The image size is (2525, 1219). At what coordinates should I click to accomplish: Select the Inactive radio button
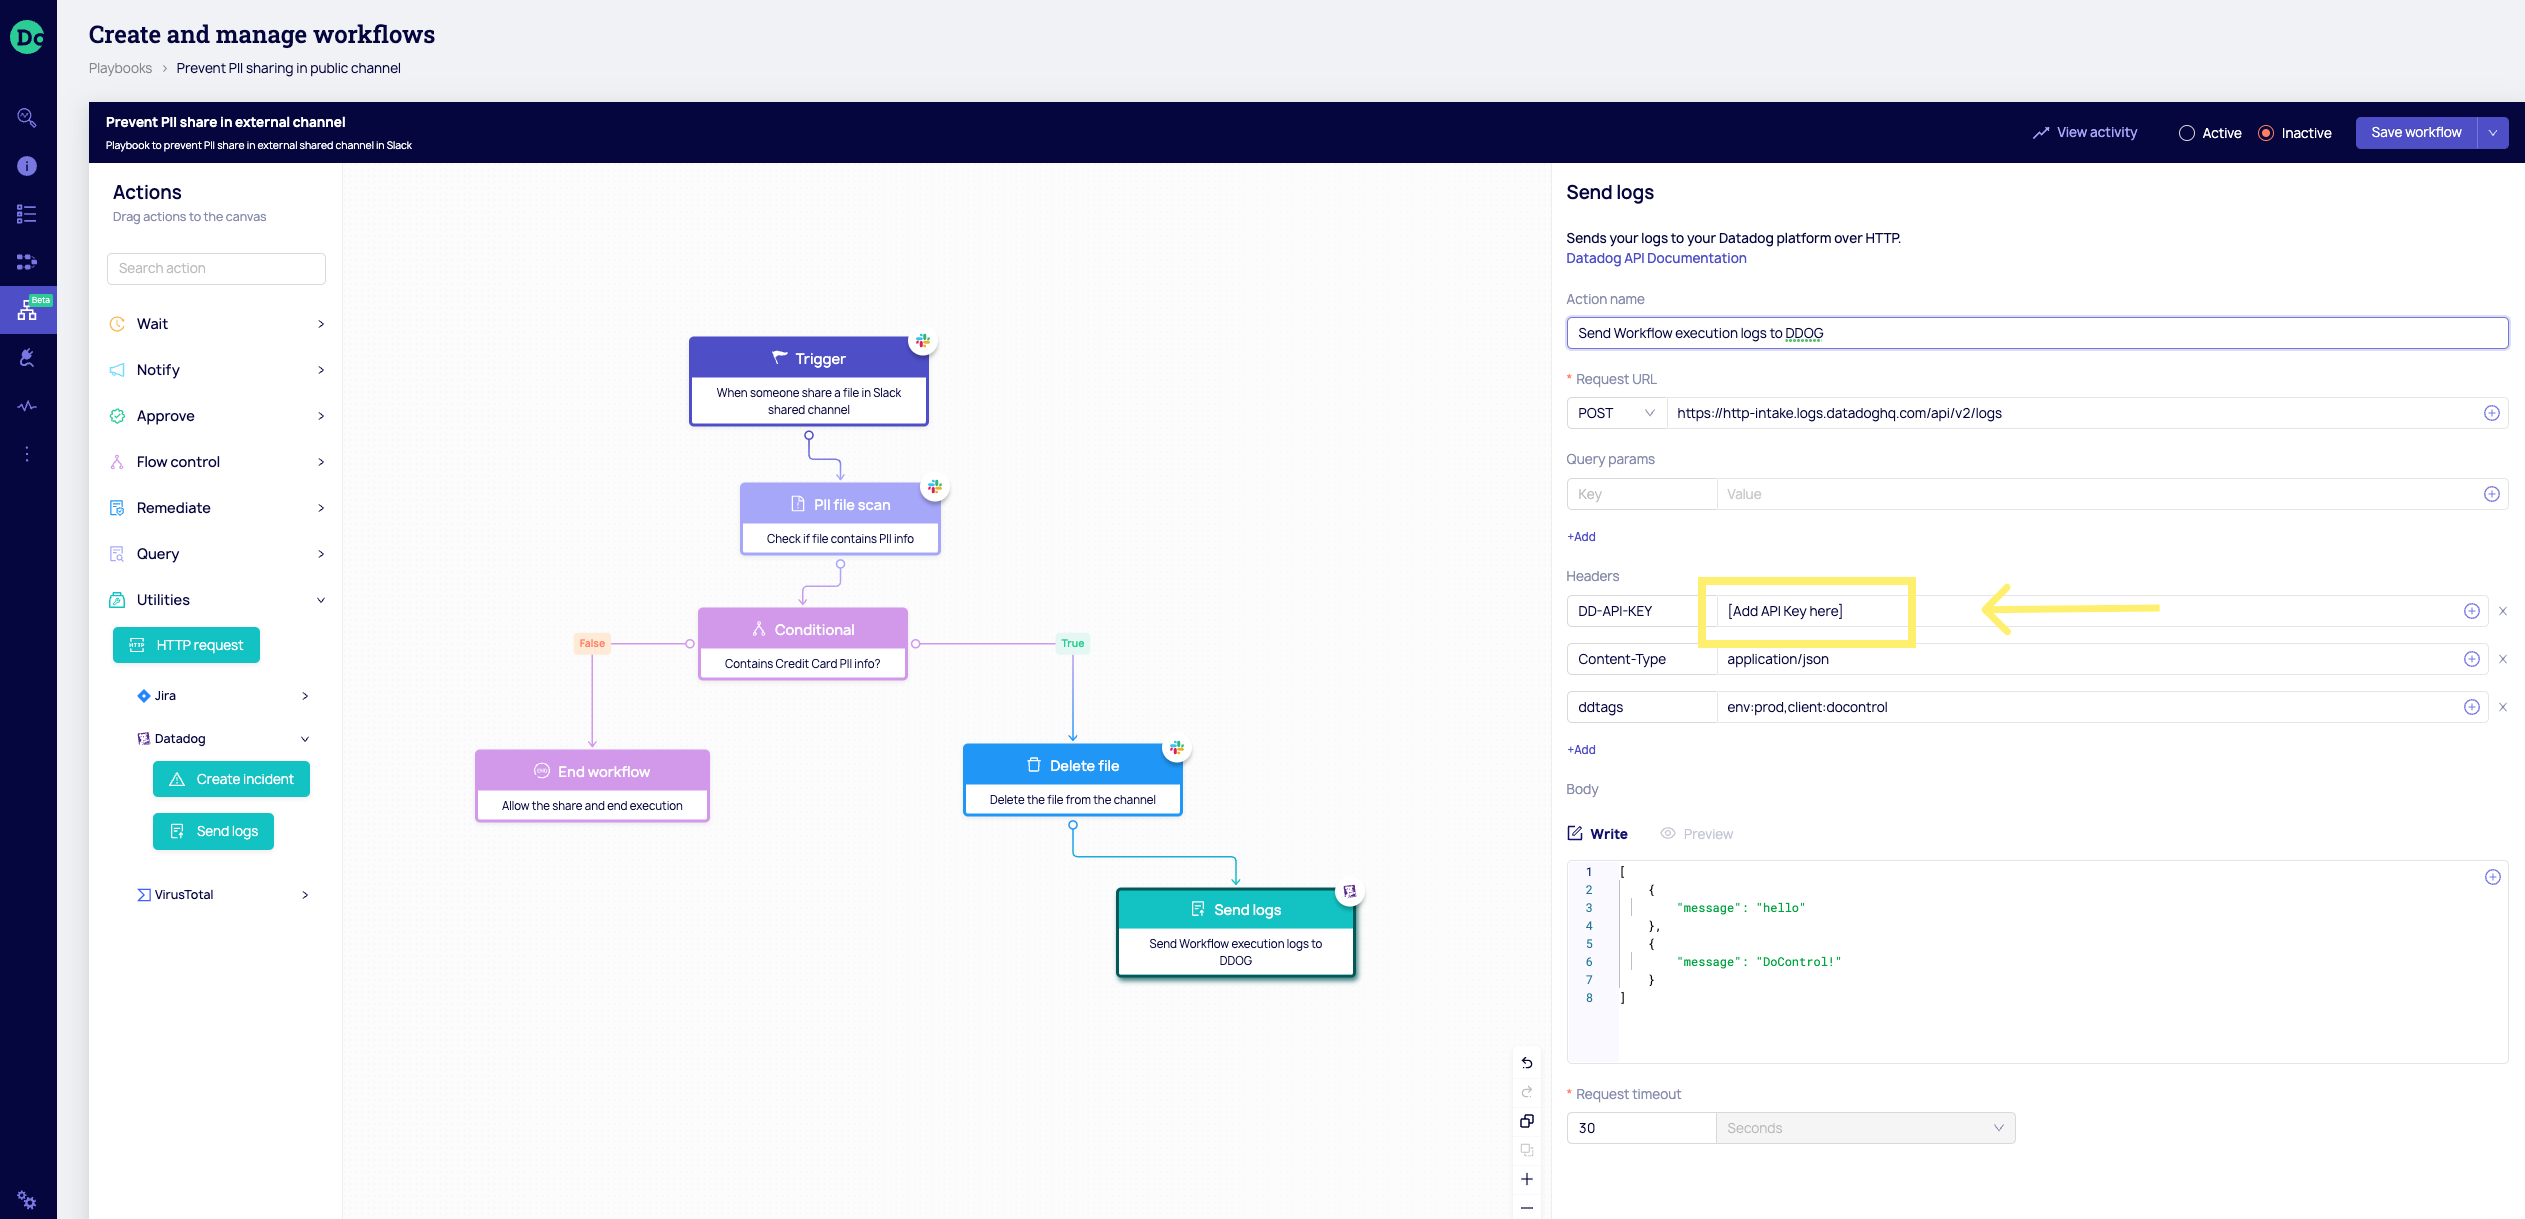coord(2266,133)
